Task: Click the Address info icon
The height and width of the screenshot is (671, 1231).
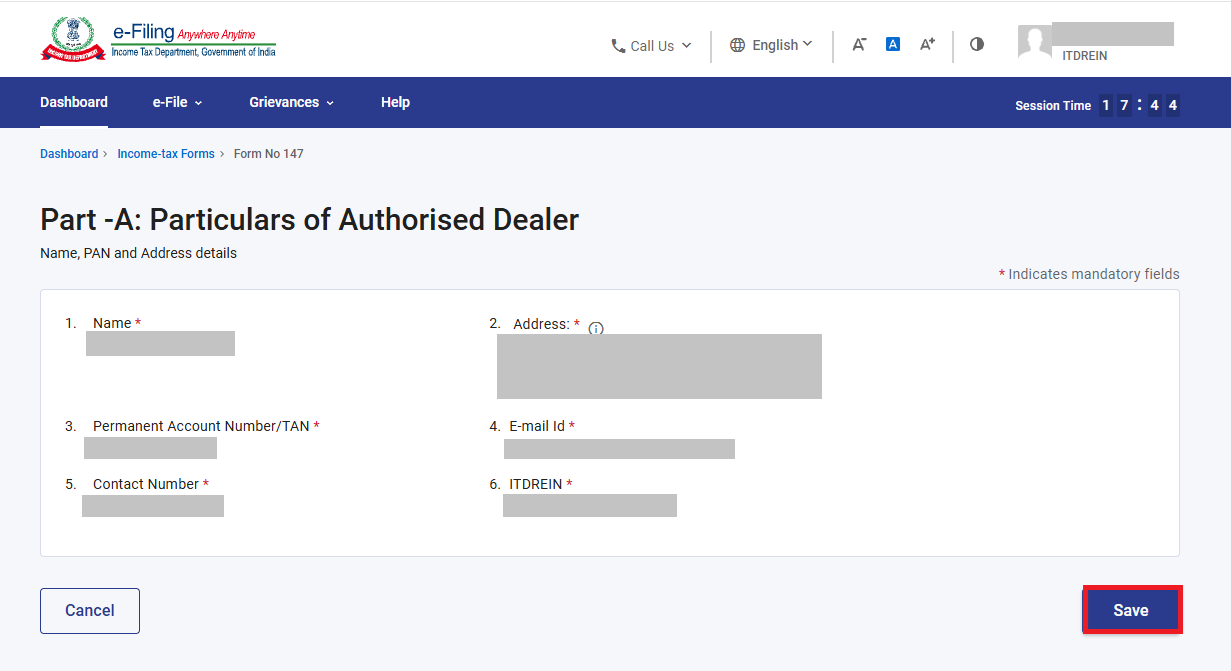Action: coord(596,328)
